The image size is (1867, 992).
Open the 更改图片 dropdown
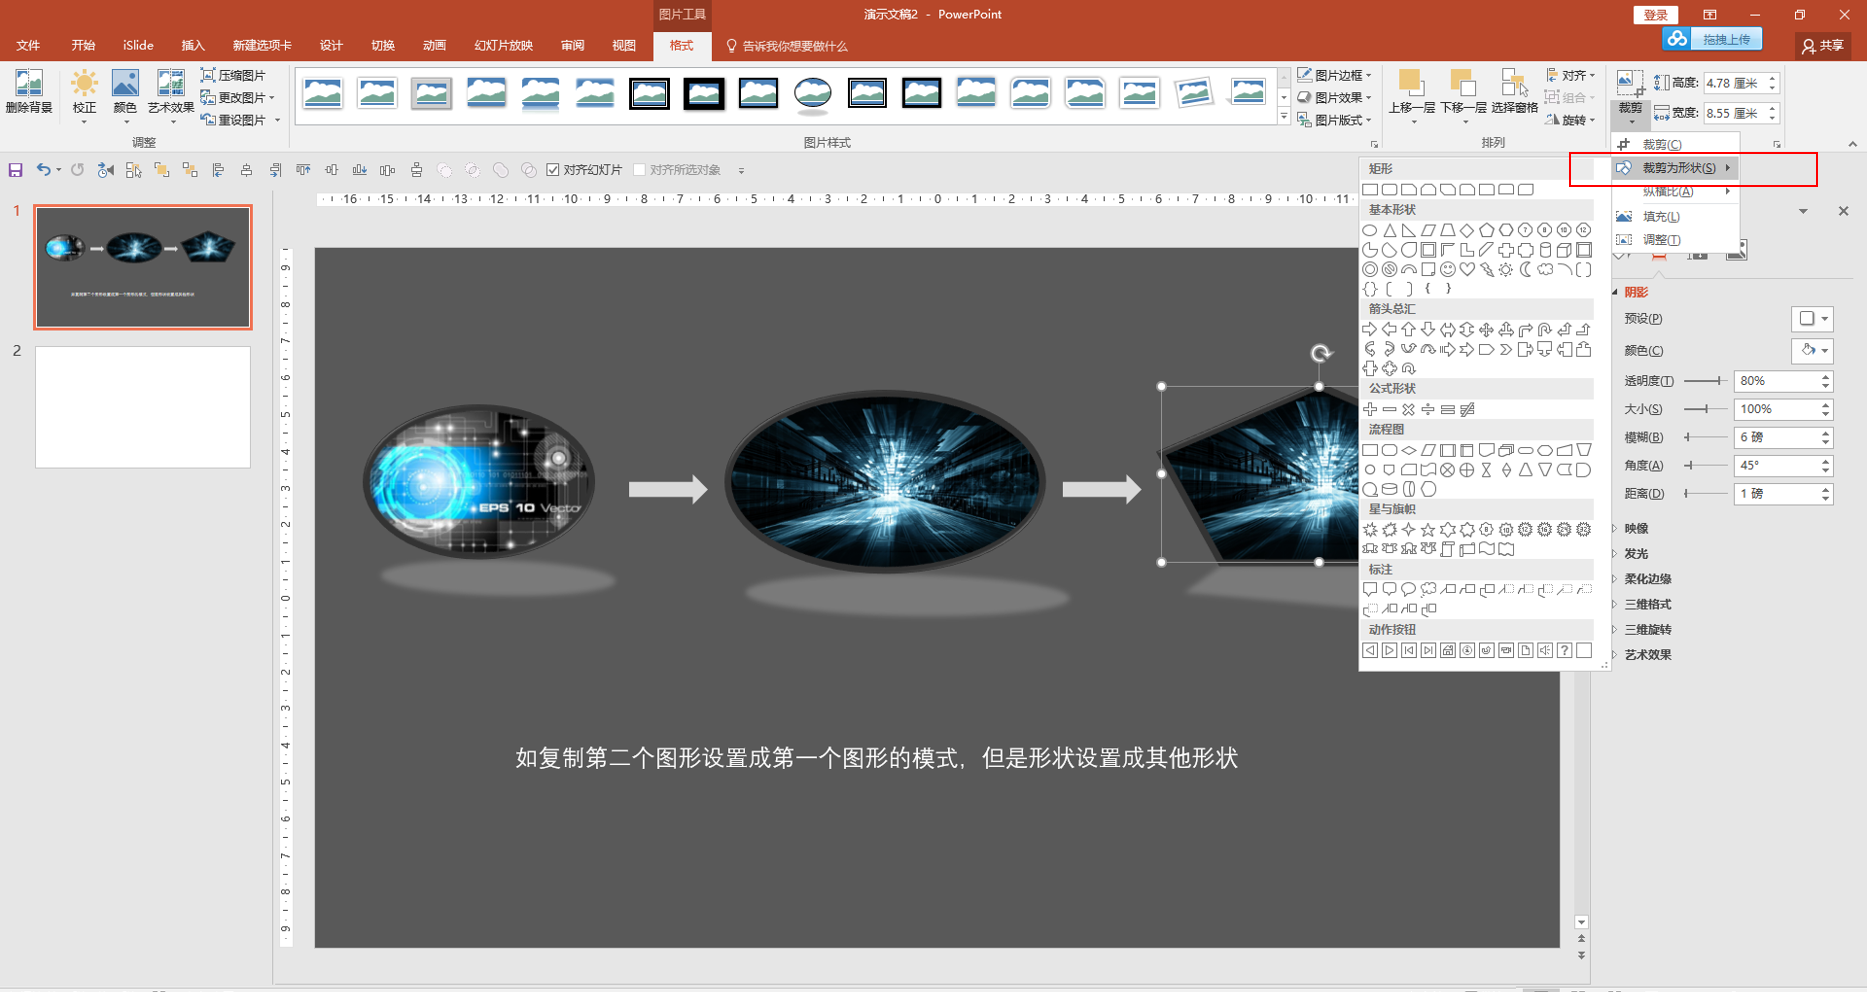238,97
